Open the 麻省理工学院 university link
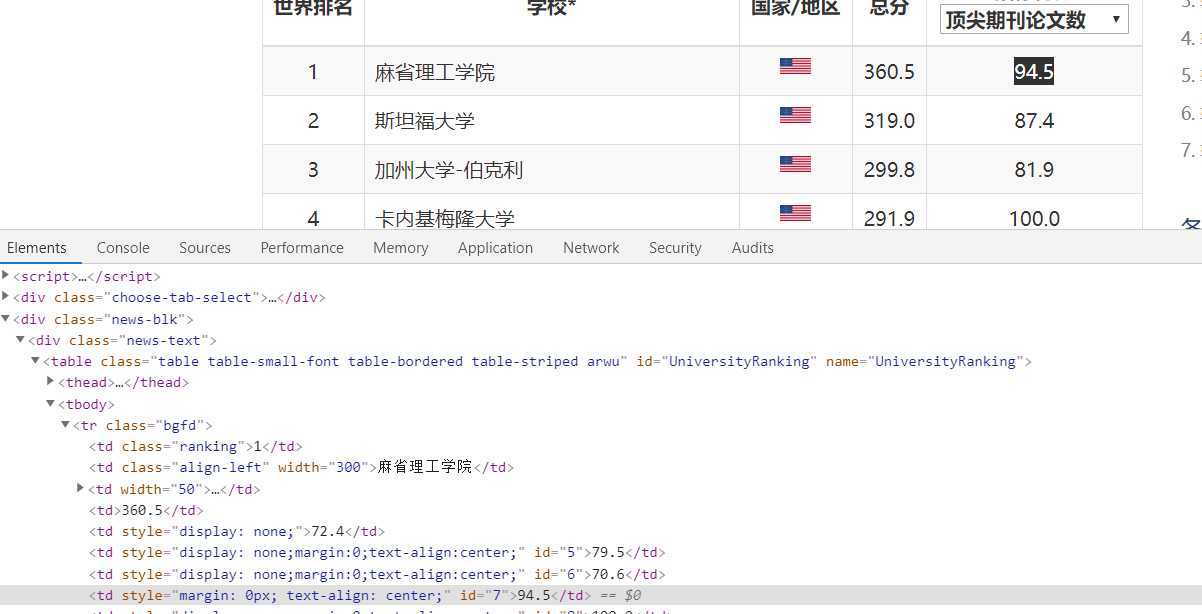The width and height of the screenshot is (1202, 614). (435, 72)
